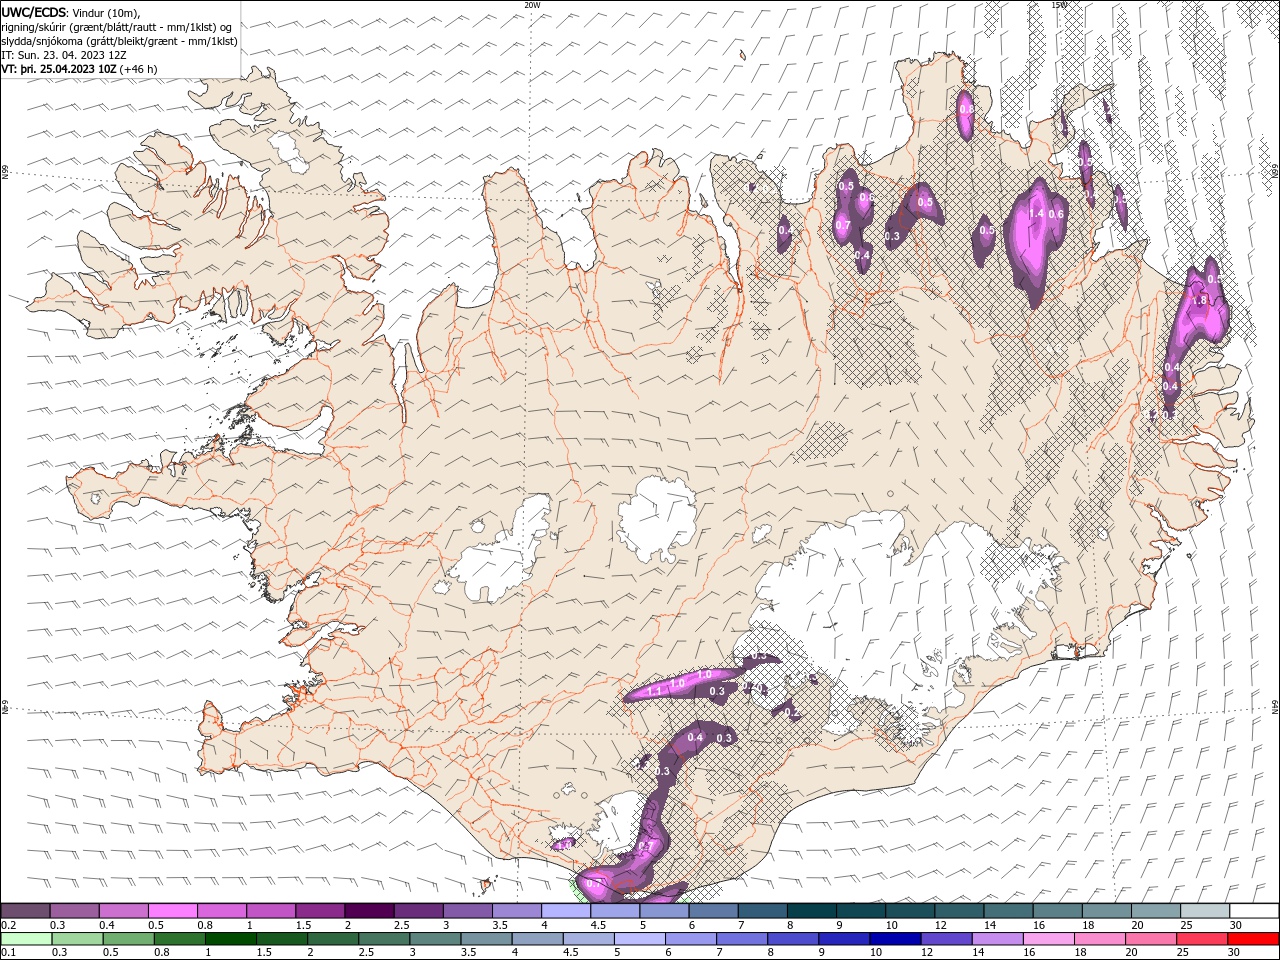The width and height of the screenshot is (1280, 960).
Task: Click the '1.1' precipitation value in the south
Action: (655, 691)
